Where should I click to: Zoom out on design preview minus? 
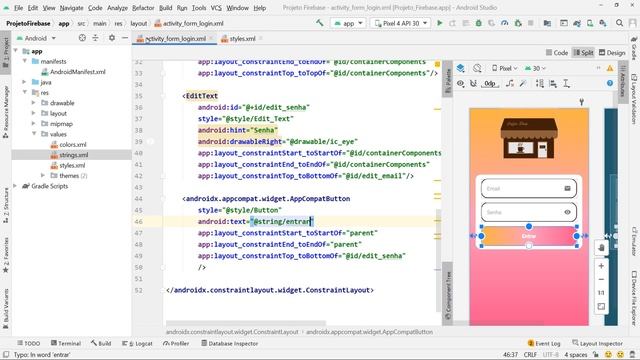click(x=601, y=279)
